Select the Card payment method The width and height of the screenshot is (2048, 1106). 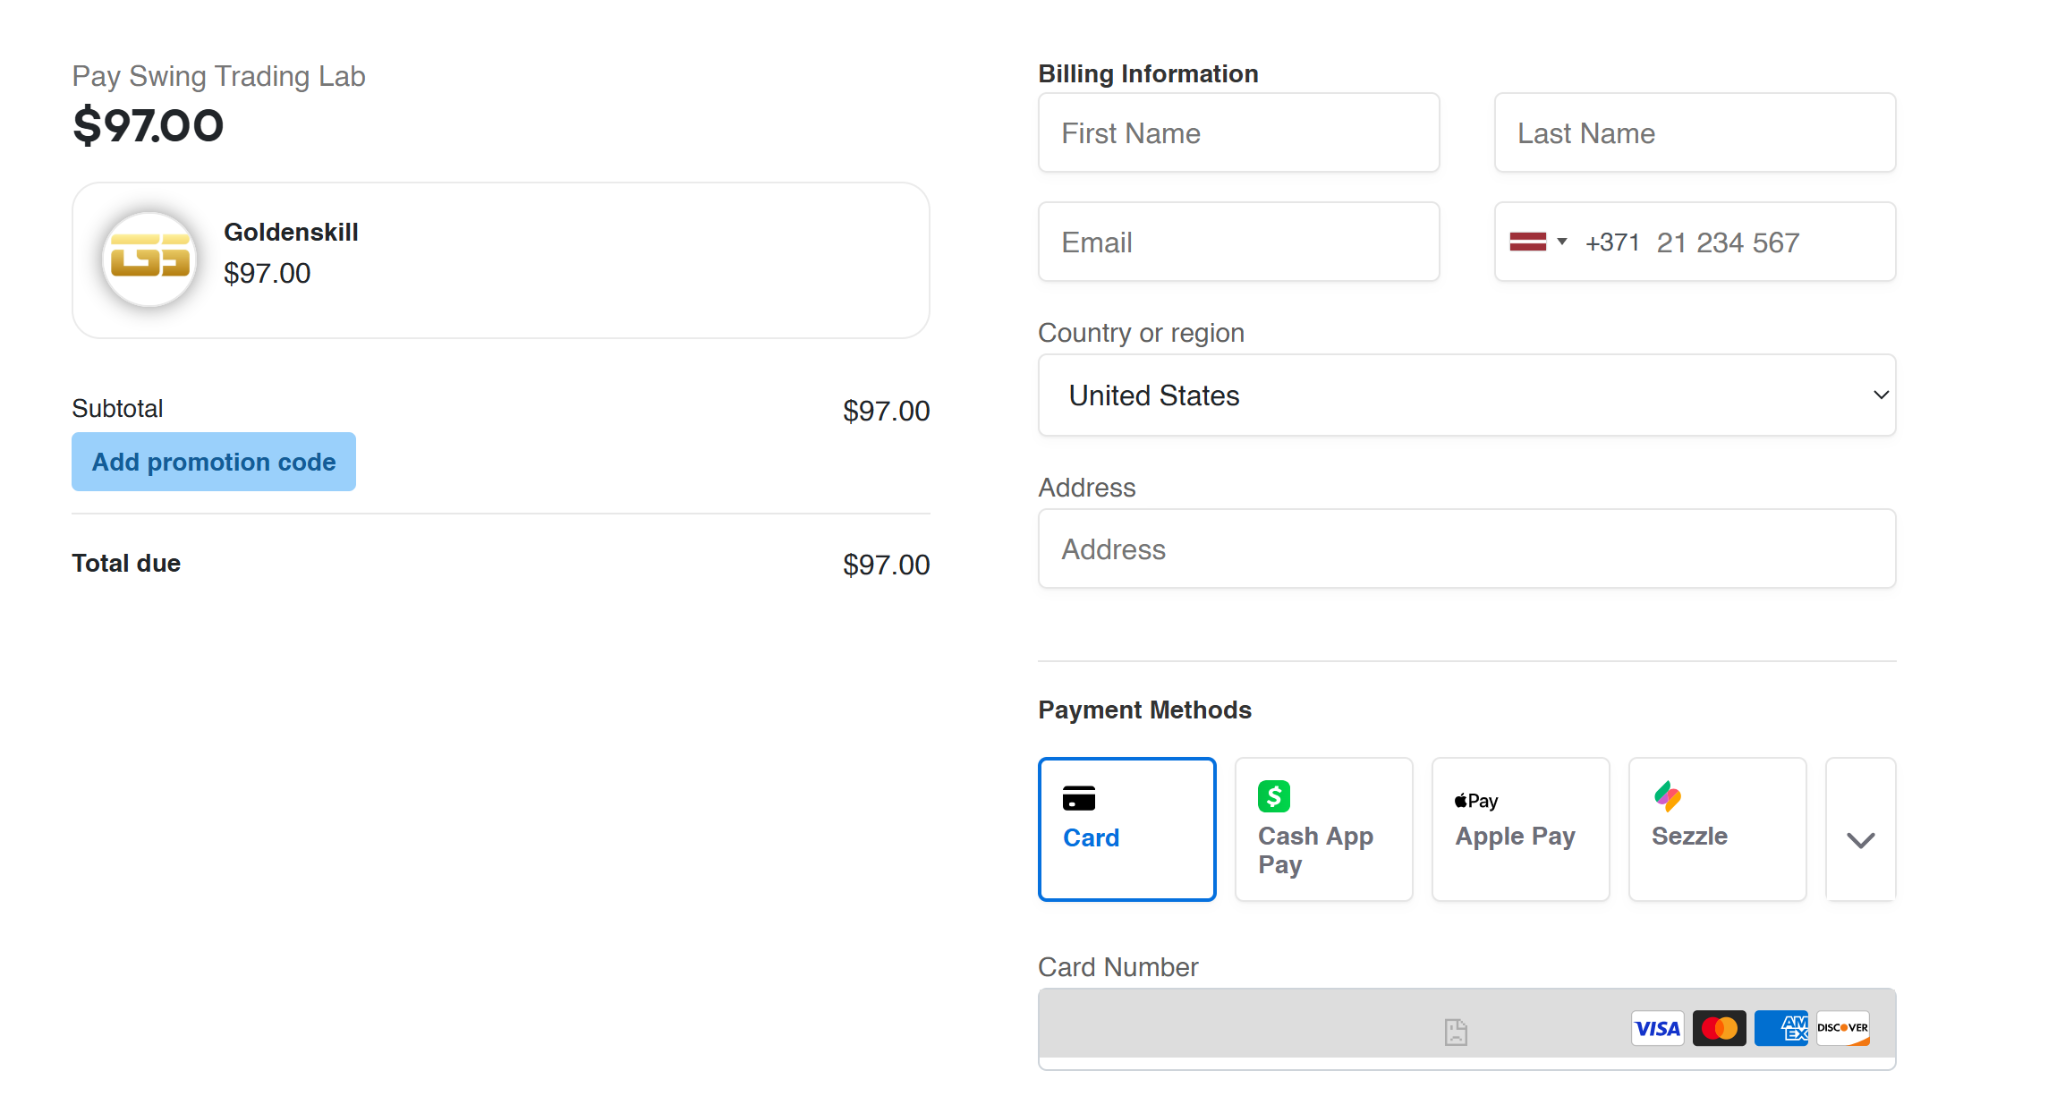(1127, 829)
